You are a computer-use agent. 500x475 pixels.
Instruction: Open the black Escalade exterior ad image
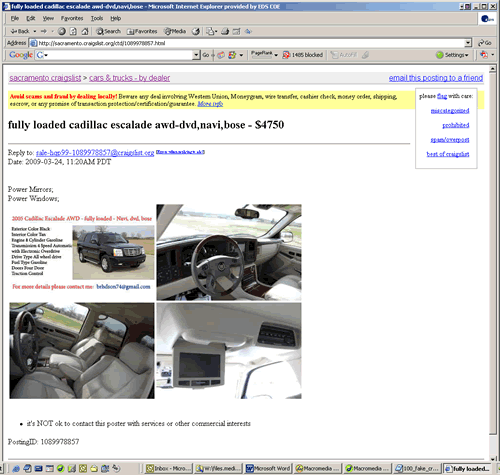pos(113,252)
